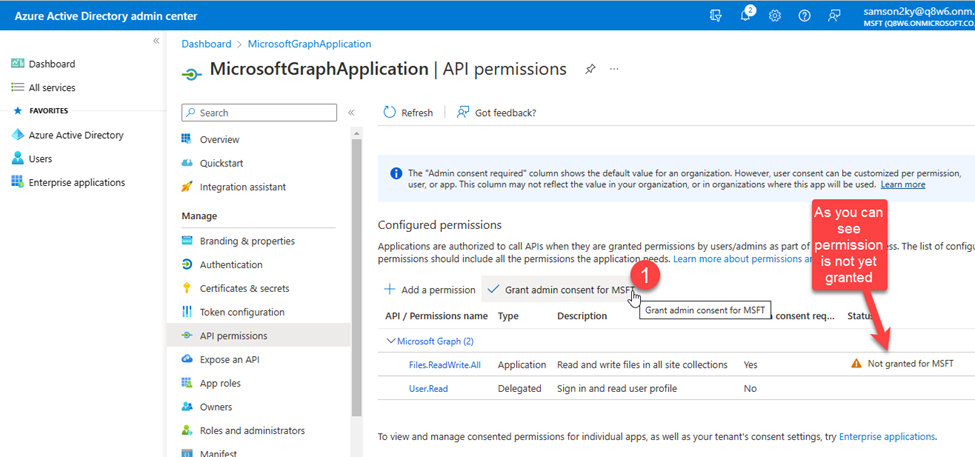
Task: Click the MicrosoftGraphApplication breadcrumb link
Action: point(309,44)
